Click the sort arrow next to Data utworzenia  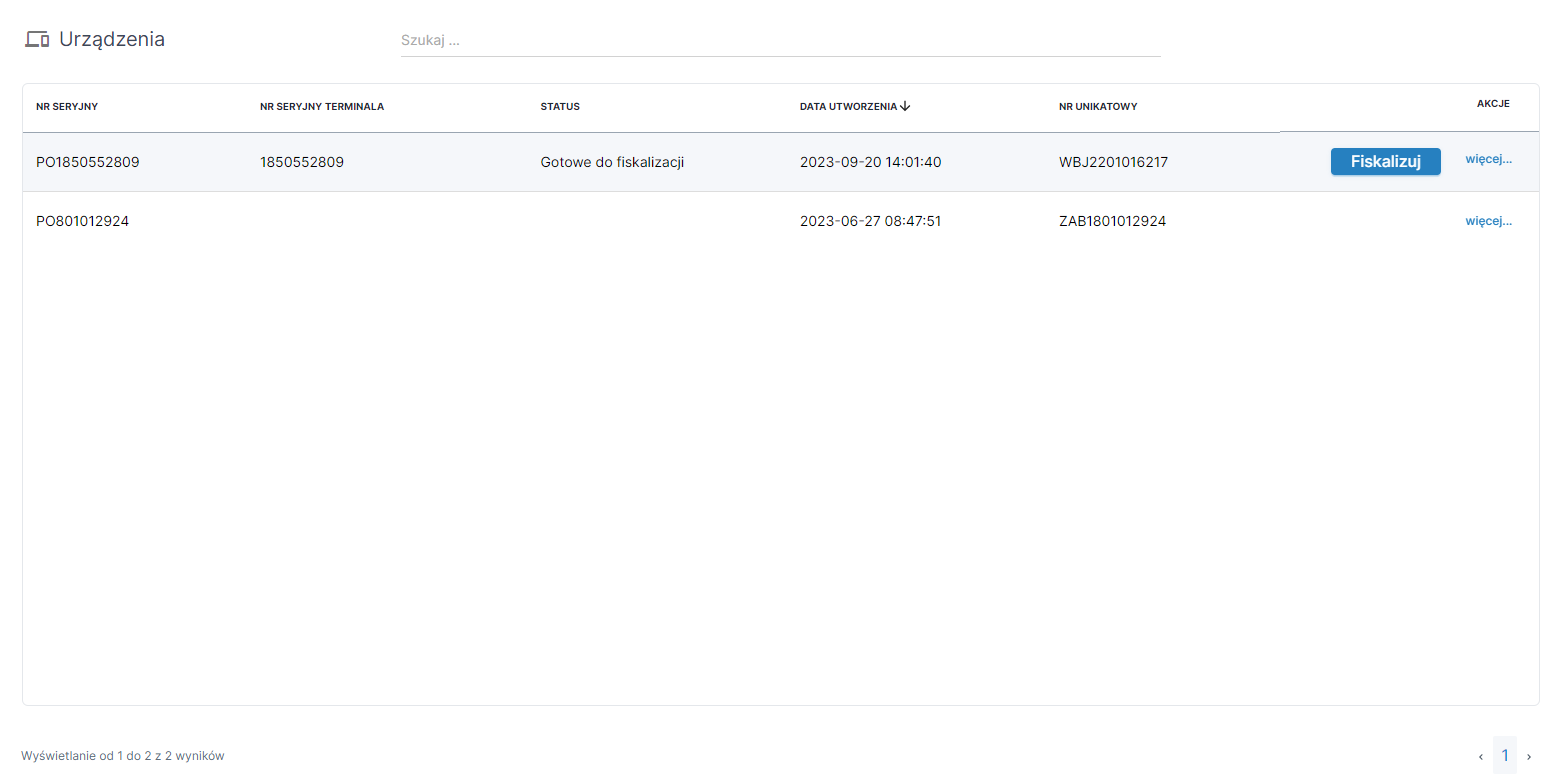tap(905, 106)
